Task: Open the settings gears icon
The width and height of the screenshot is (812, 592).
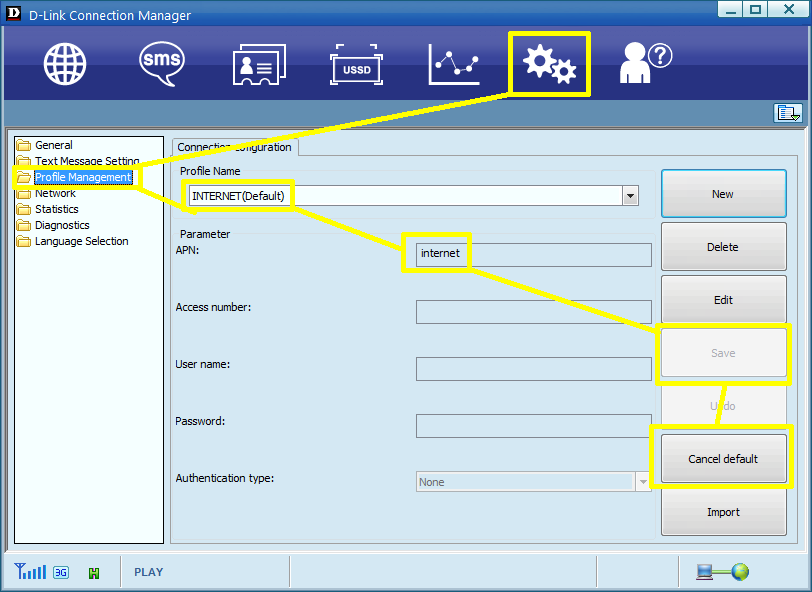Action: [x=549, y=64]
